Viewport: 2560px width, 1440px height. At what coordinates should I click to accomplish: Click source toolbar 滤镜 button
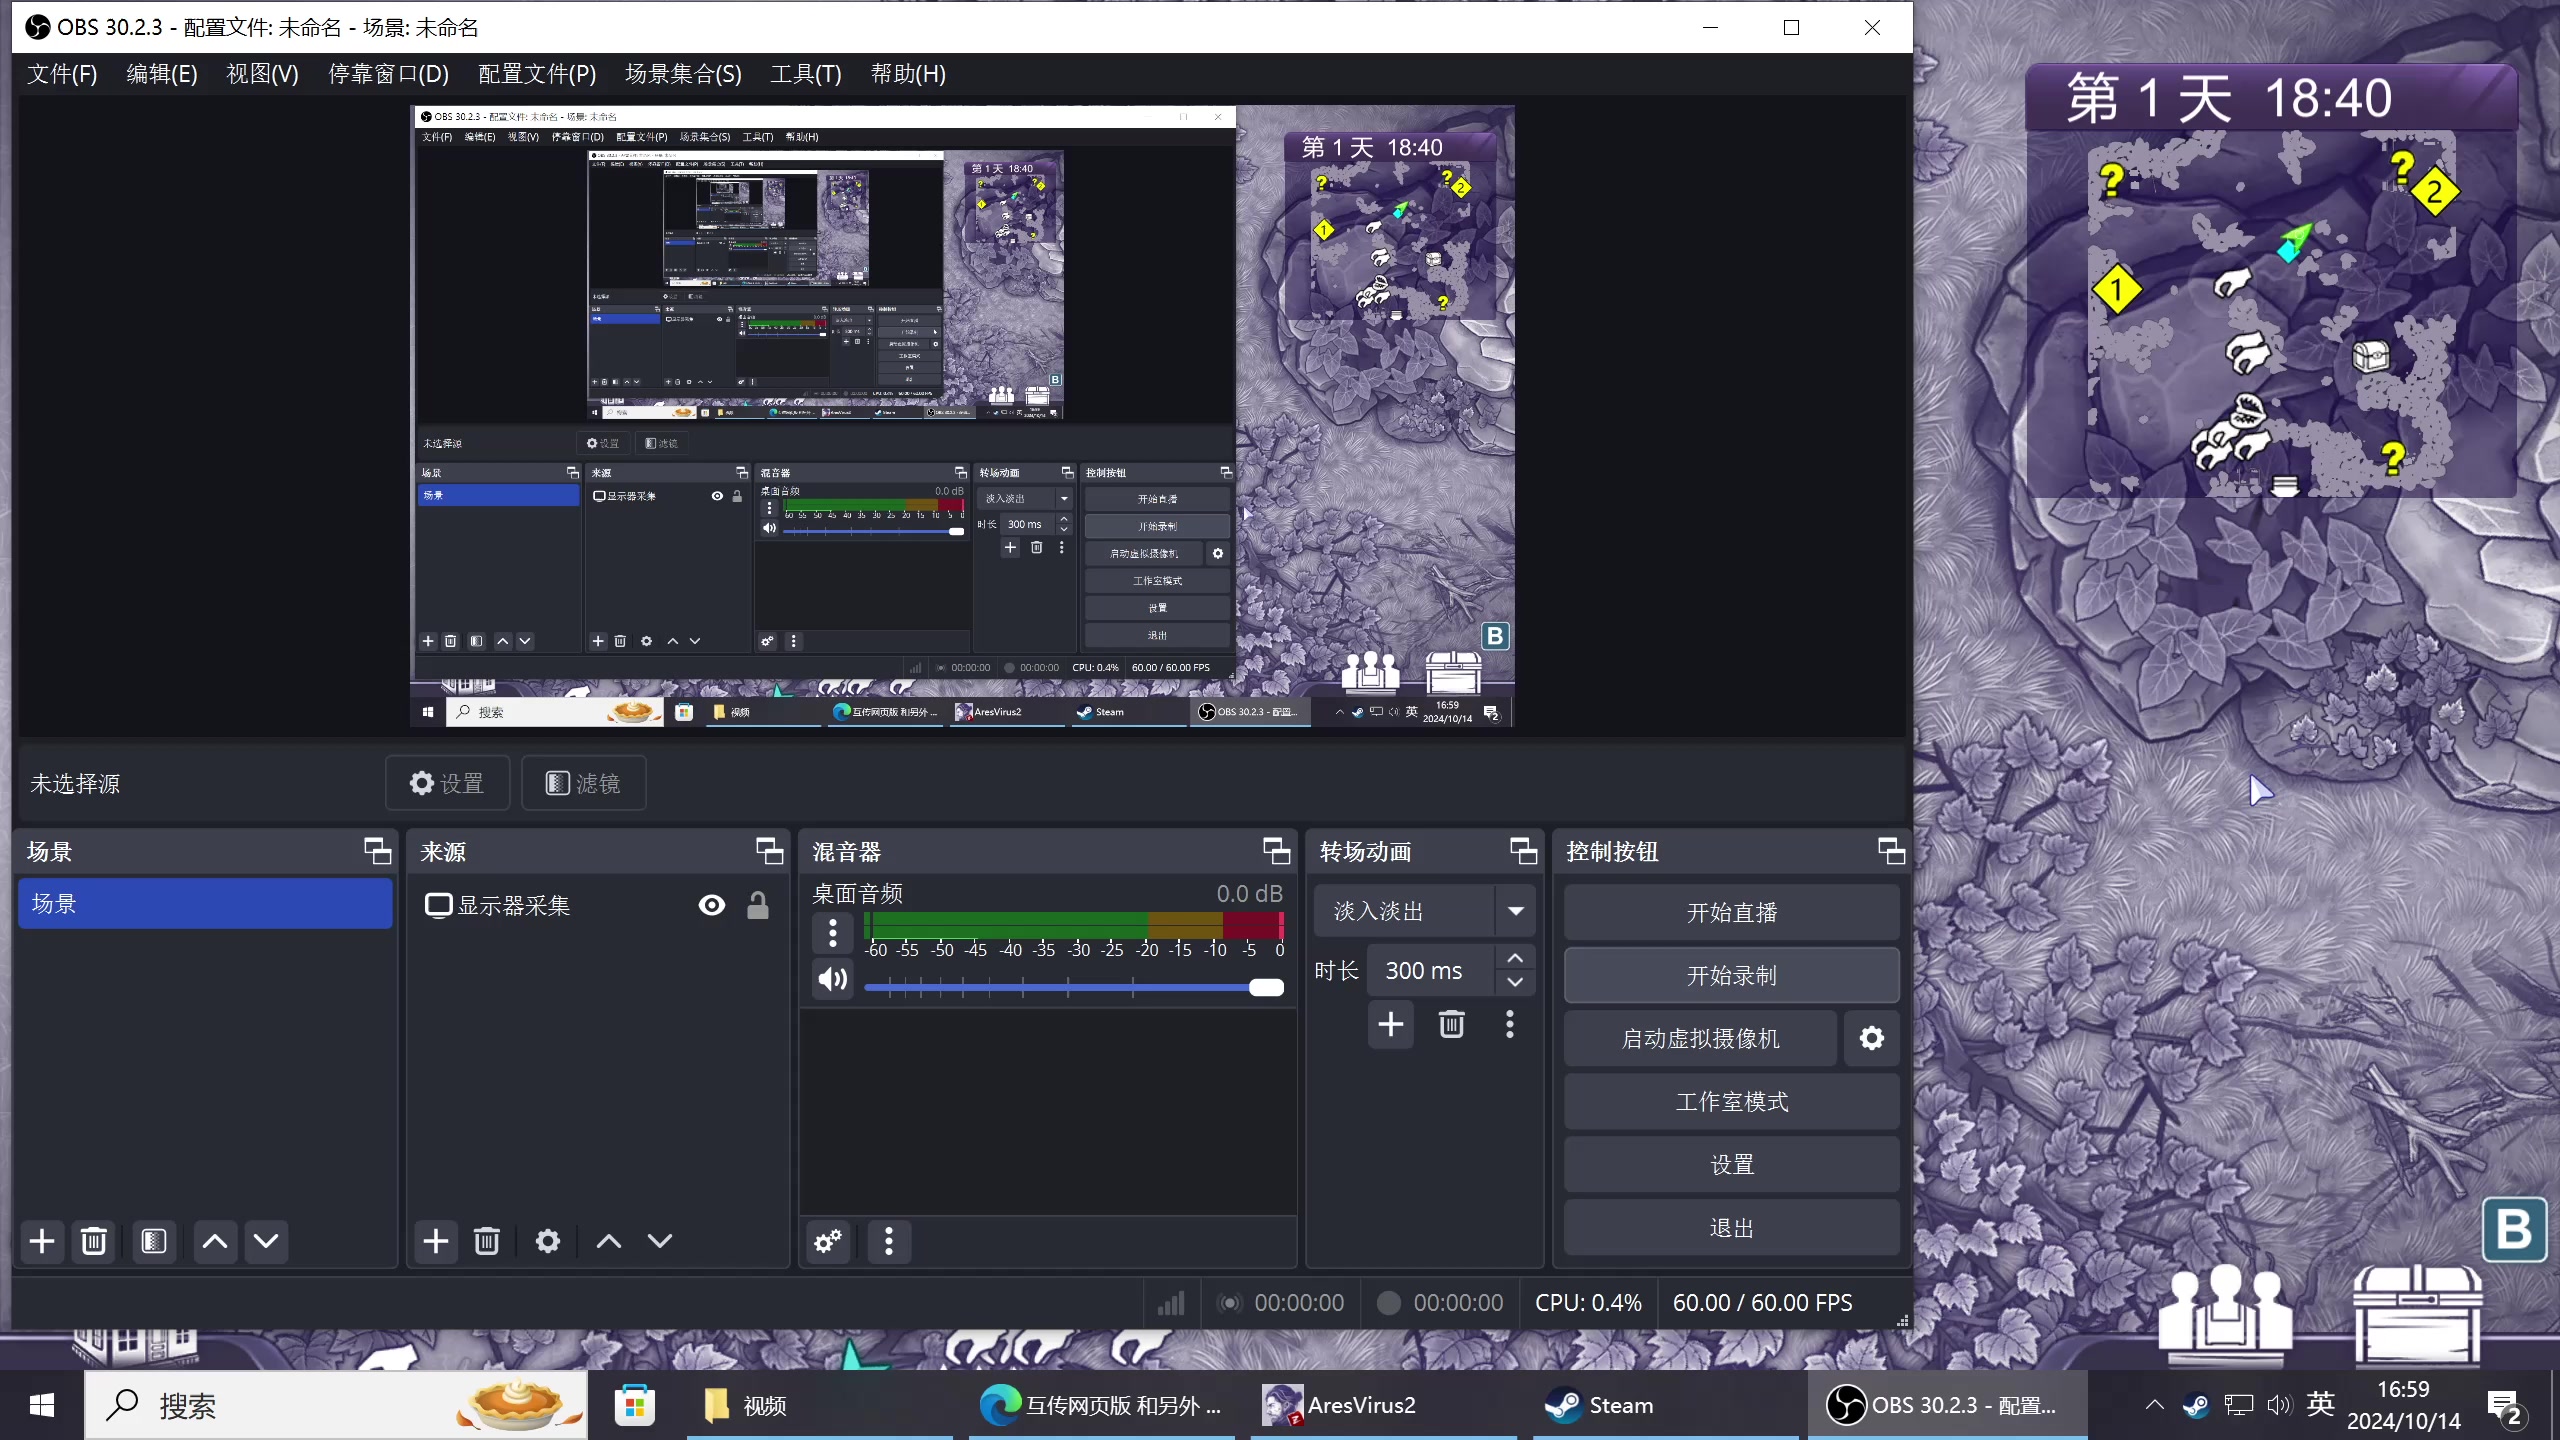click(584, 783)
